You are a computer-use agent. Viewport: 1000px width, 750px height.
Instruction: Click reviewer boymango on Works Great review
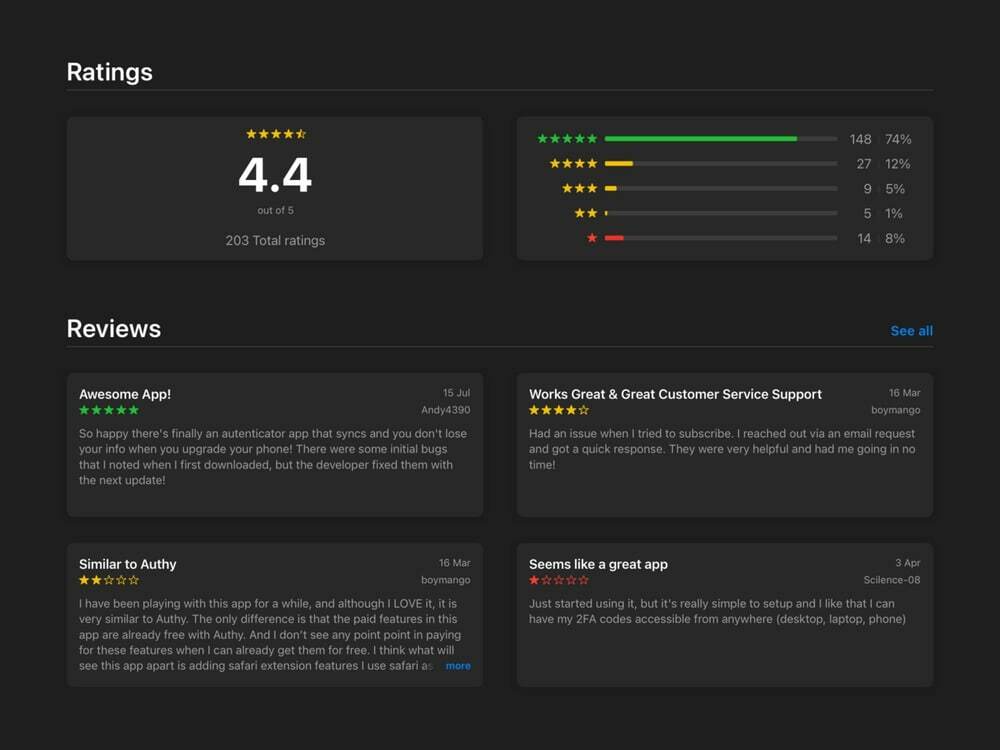point(896,410)
